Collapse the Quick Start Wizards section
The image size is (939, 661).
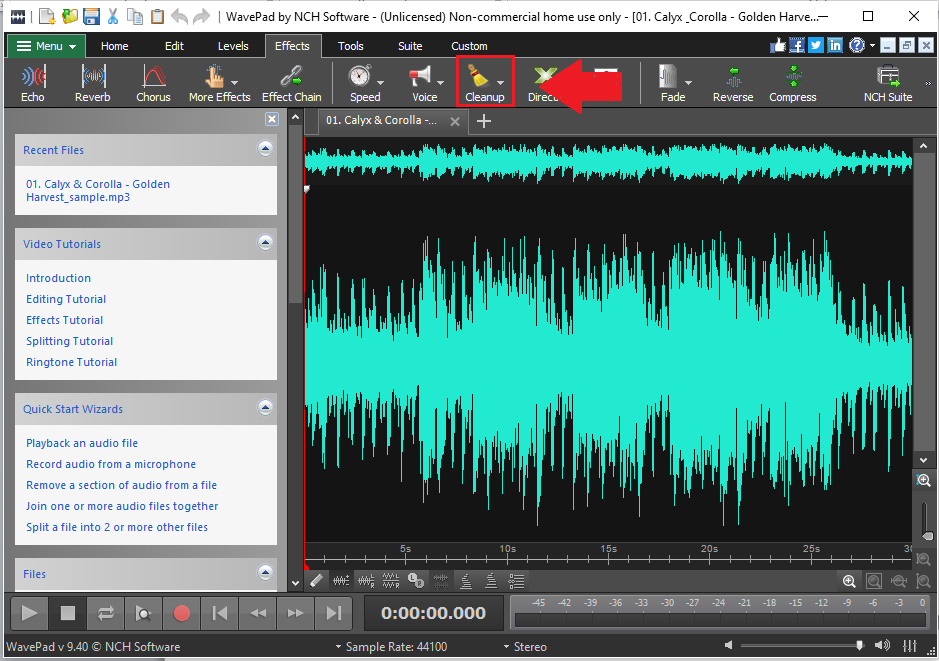point(265,408)
